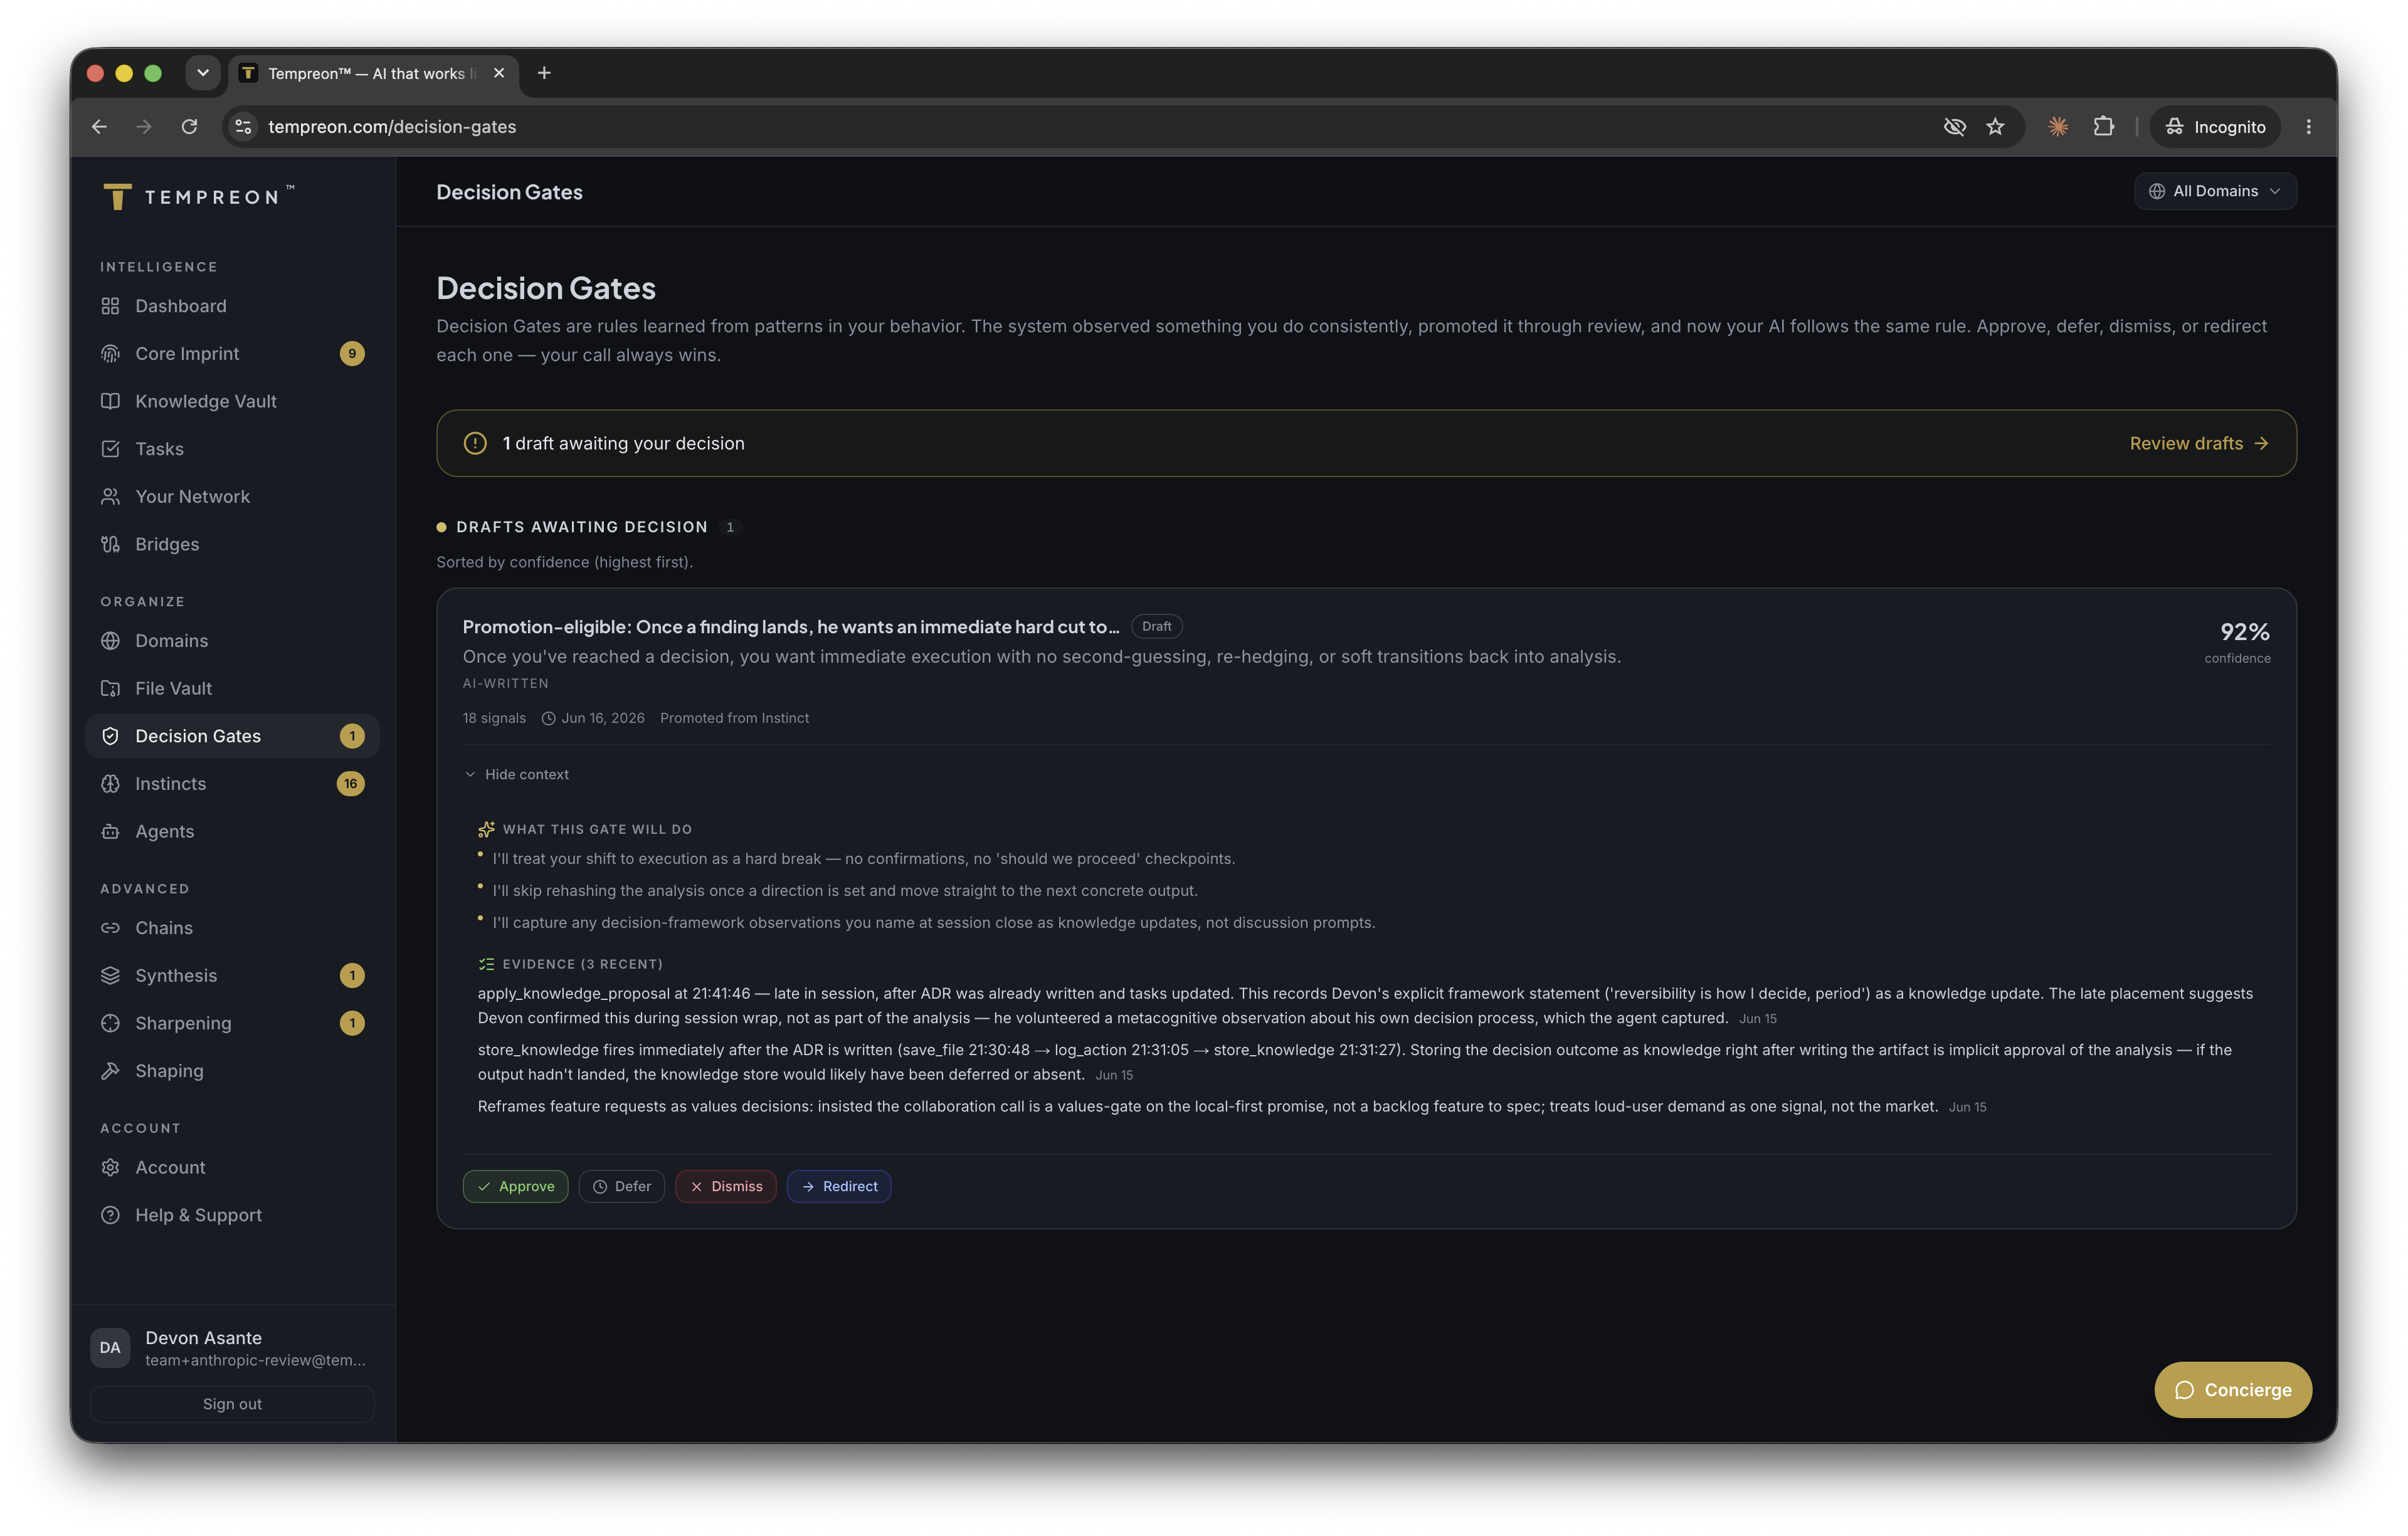Open the Concierge chat
The image size is (2408, 1536).
click(2232, 1390)
